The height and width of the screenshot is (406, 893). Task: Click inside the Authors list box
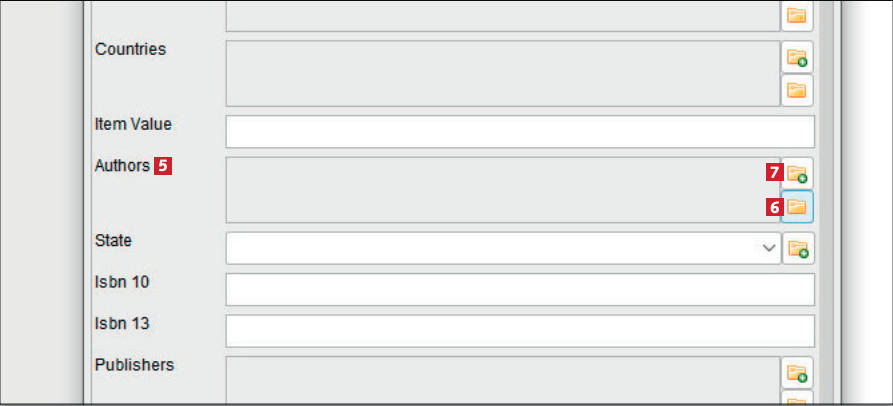(502, 189)
